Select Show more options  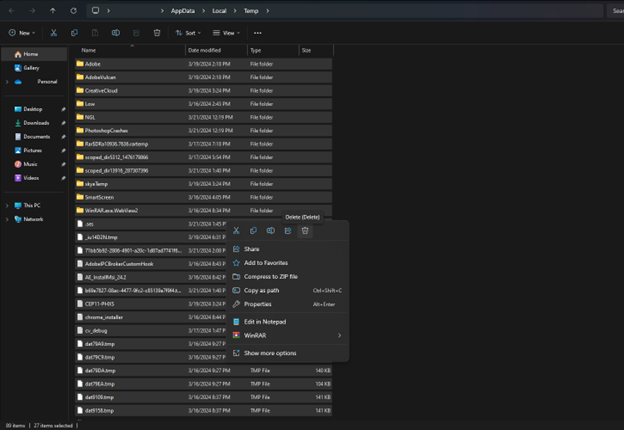[270, 353]
